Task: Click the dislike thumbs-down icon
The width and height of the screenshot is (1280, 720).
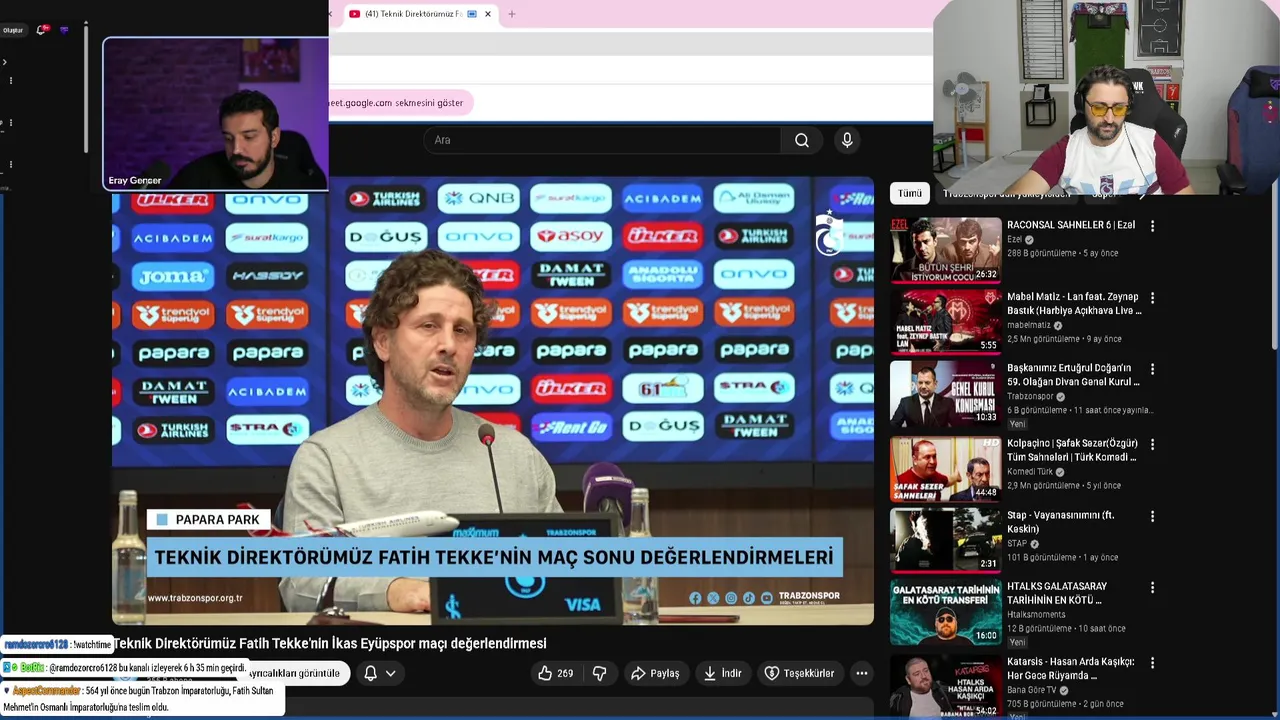Action: pos(600,673)
